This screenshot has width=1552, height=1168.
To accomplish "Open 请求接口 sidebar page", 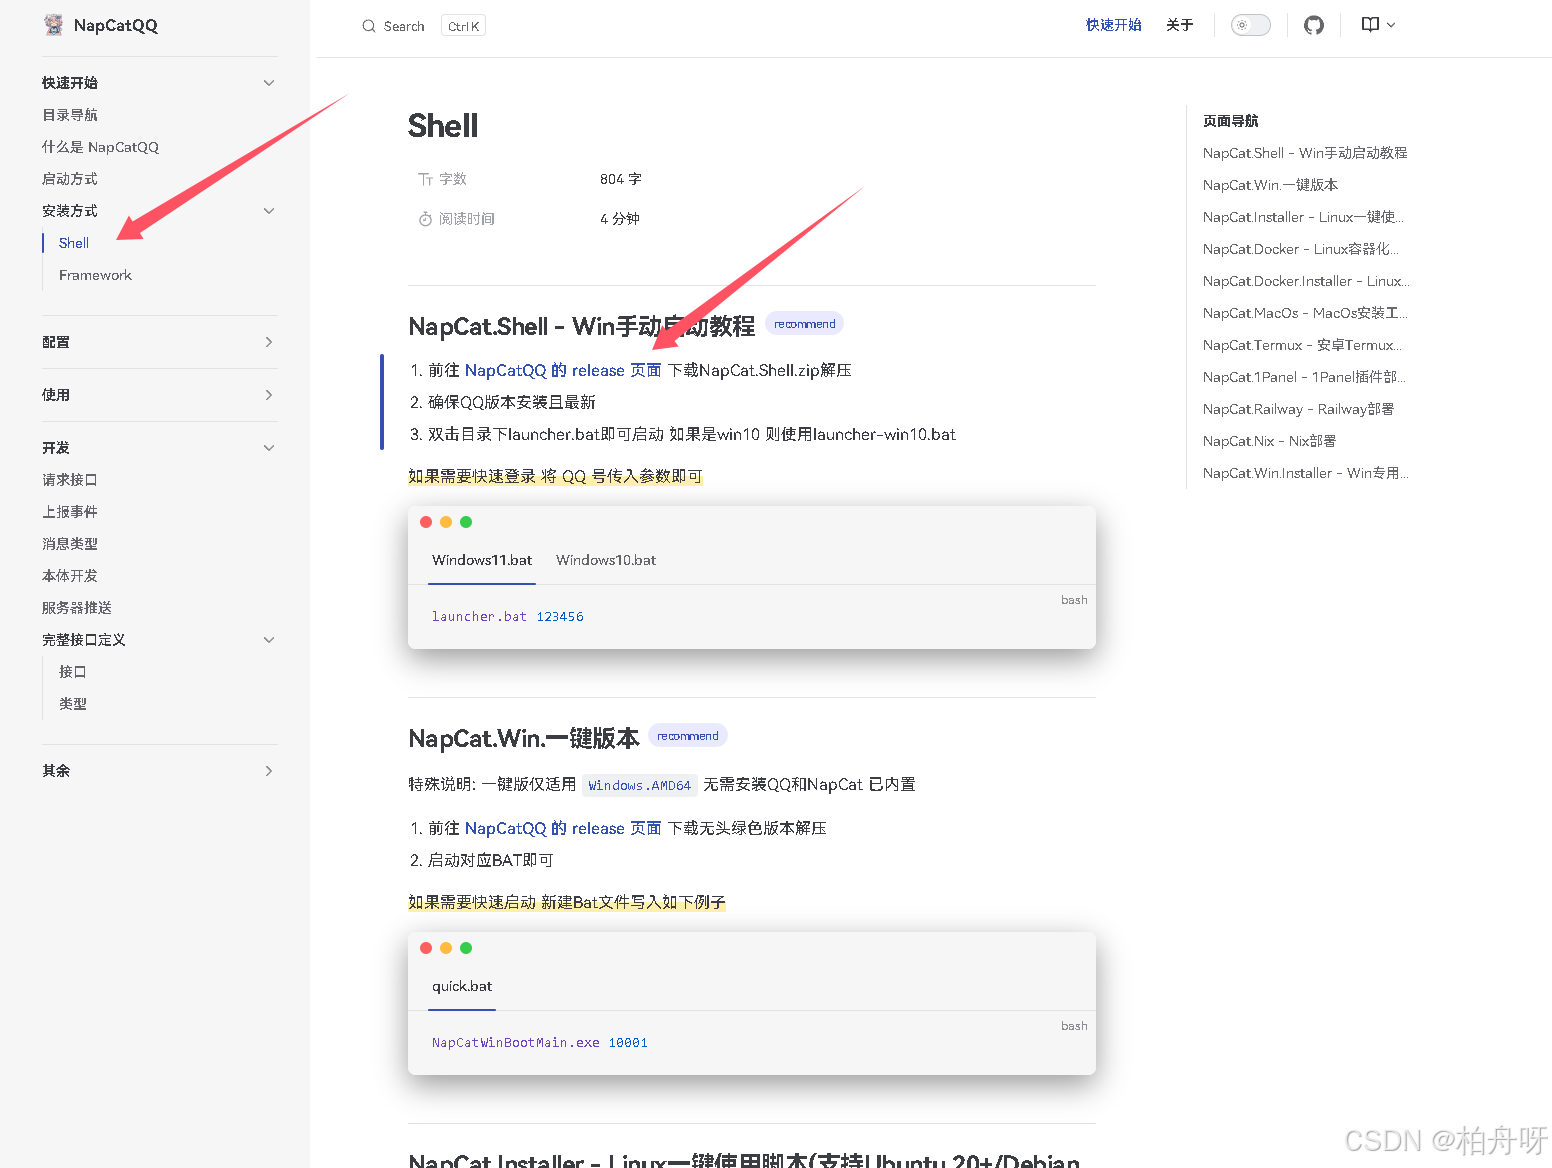I will click(70, 480).
